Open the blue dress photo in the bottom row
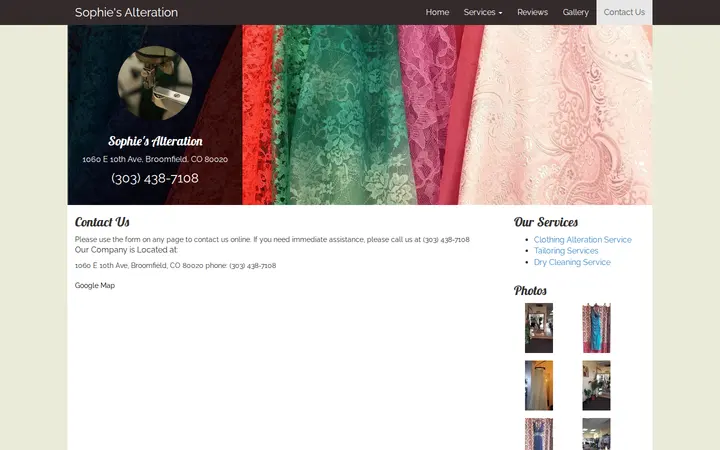 (x=539, y=434)
